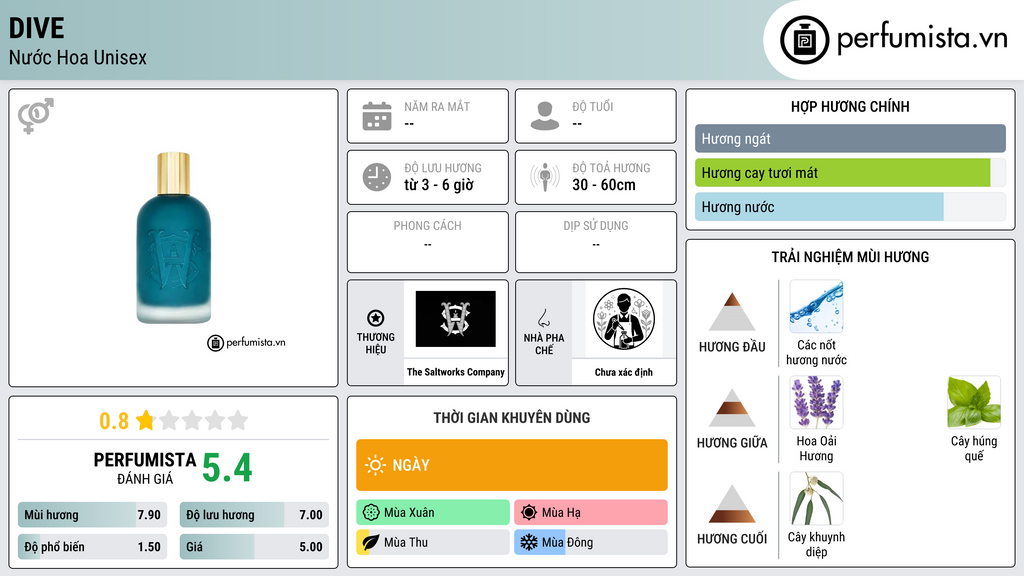1024x576 pixels.
Task: Click the Hương đầu pyramid icon
Action: pyautogui.click(x=732, y=312)
